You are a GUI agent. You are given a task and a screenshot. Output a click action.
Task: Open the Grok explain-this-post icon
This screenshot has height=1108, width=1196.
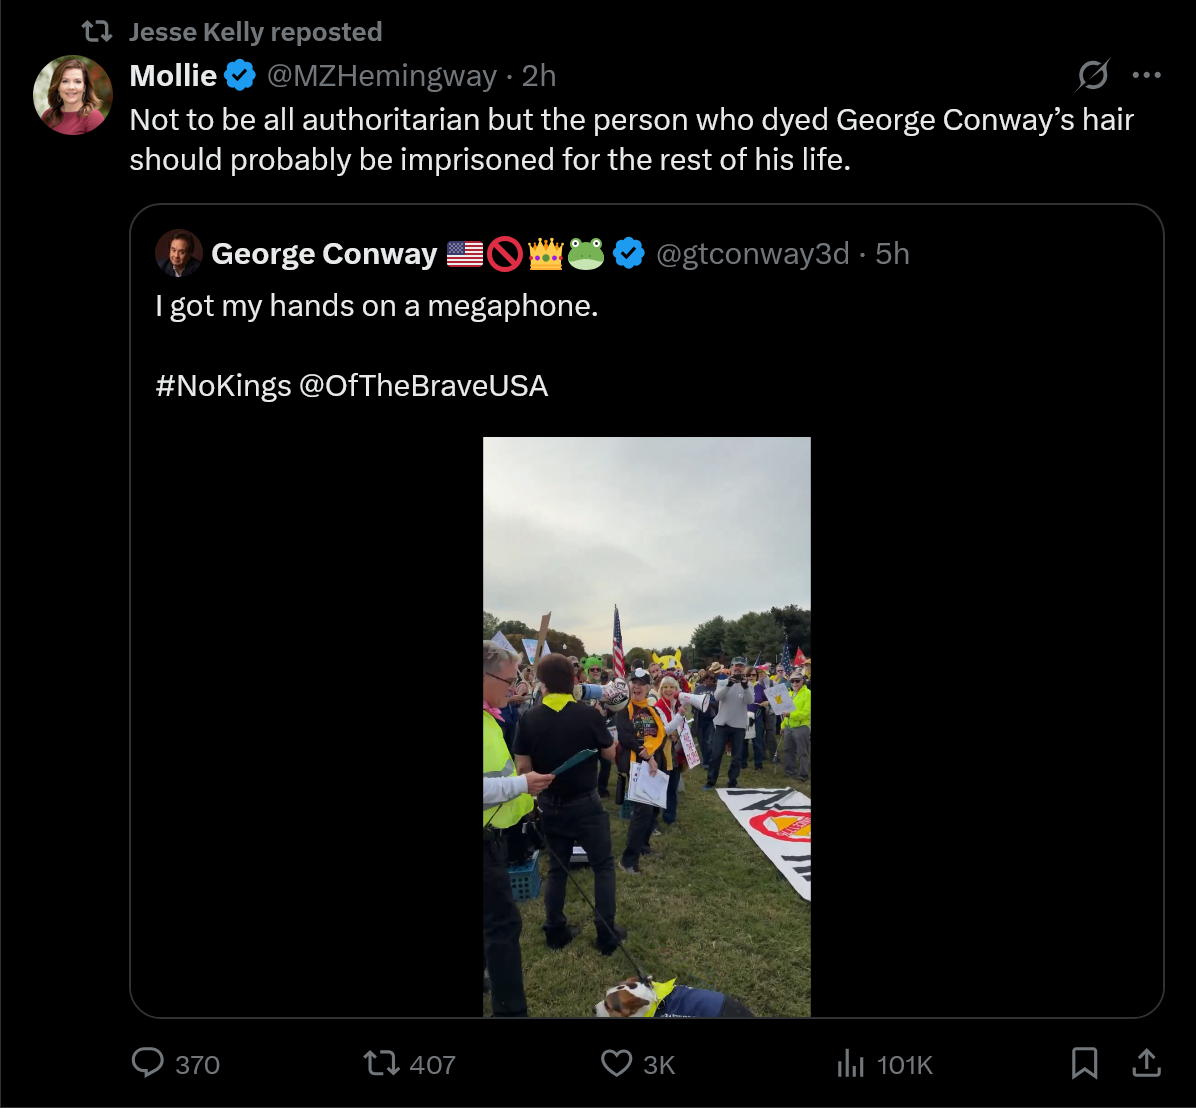tap(1093, 75)
